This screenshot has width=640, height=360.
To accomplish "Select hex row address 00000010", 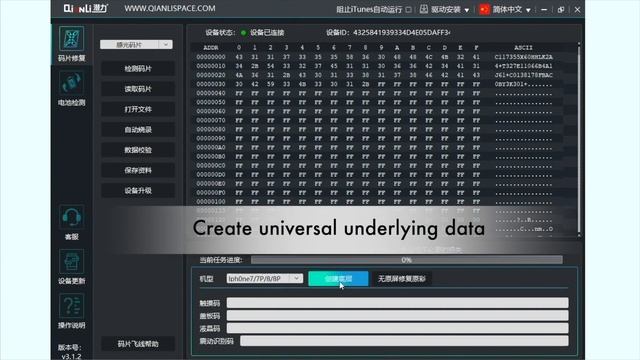I will point(211,66).
